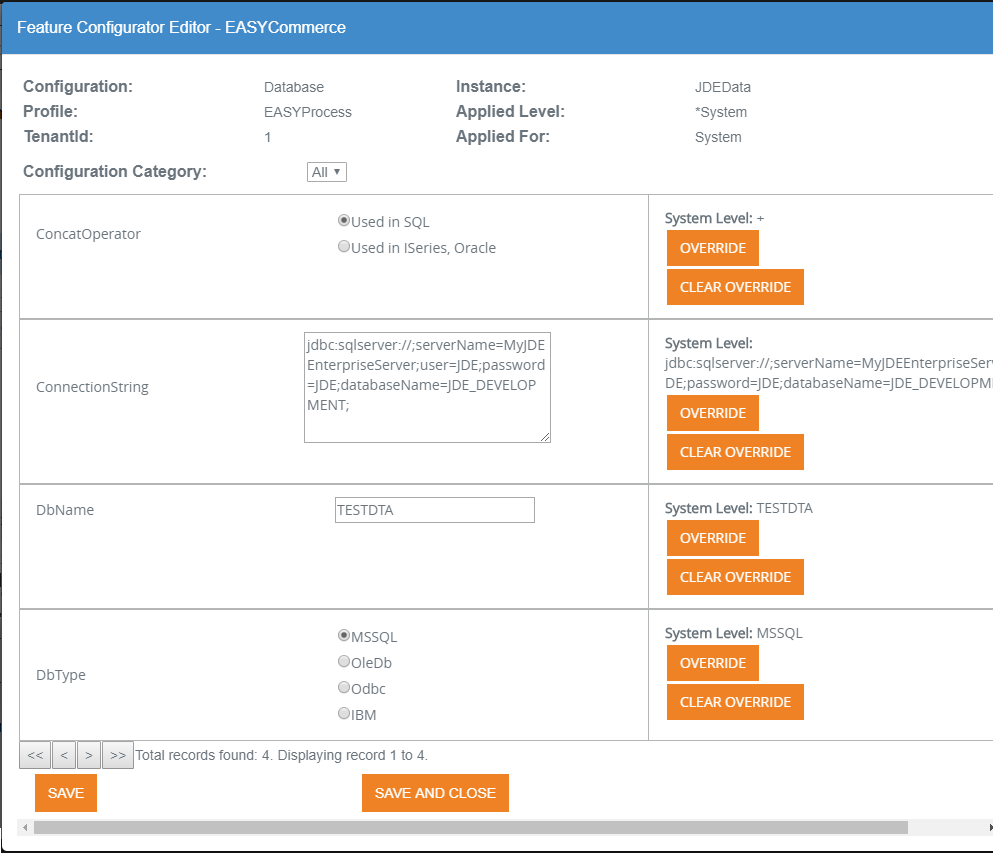The image size is (993, 853).
Task: Click OVERRIDE for ConcatOperator
Action: 712,248
